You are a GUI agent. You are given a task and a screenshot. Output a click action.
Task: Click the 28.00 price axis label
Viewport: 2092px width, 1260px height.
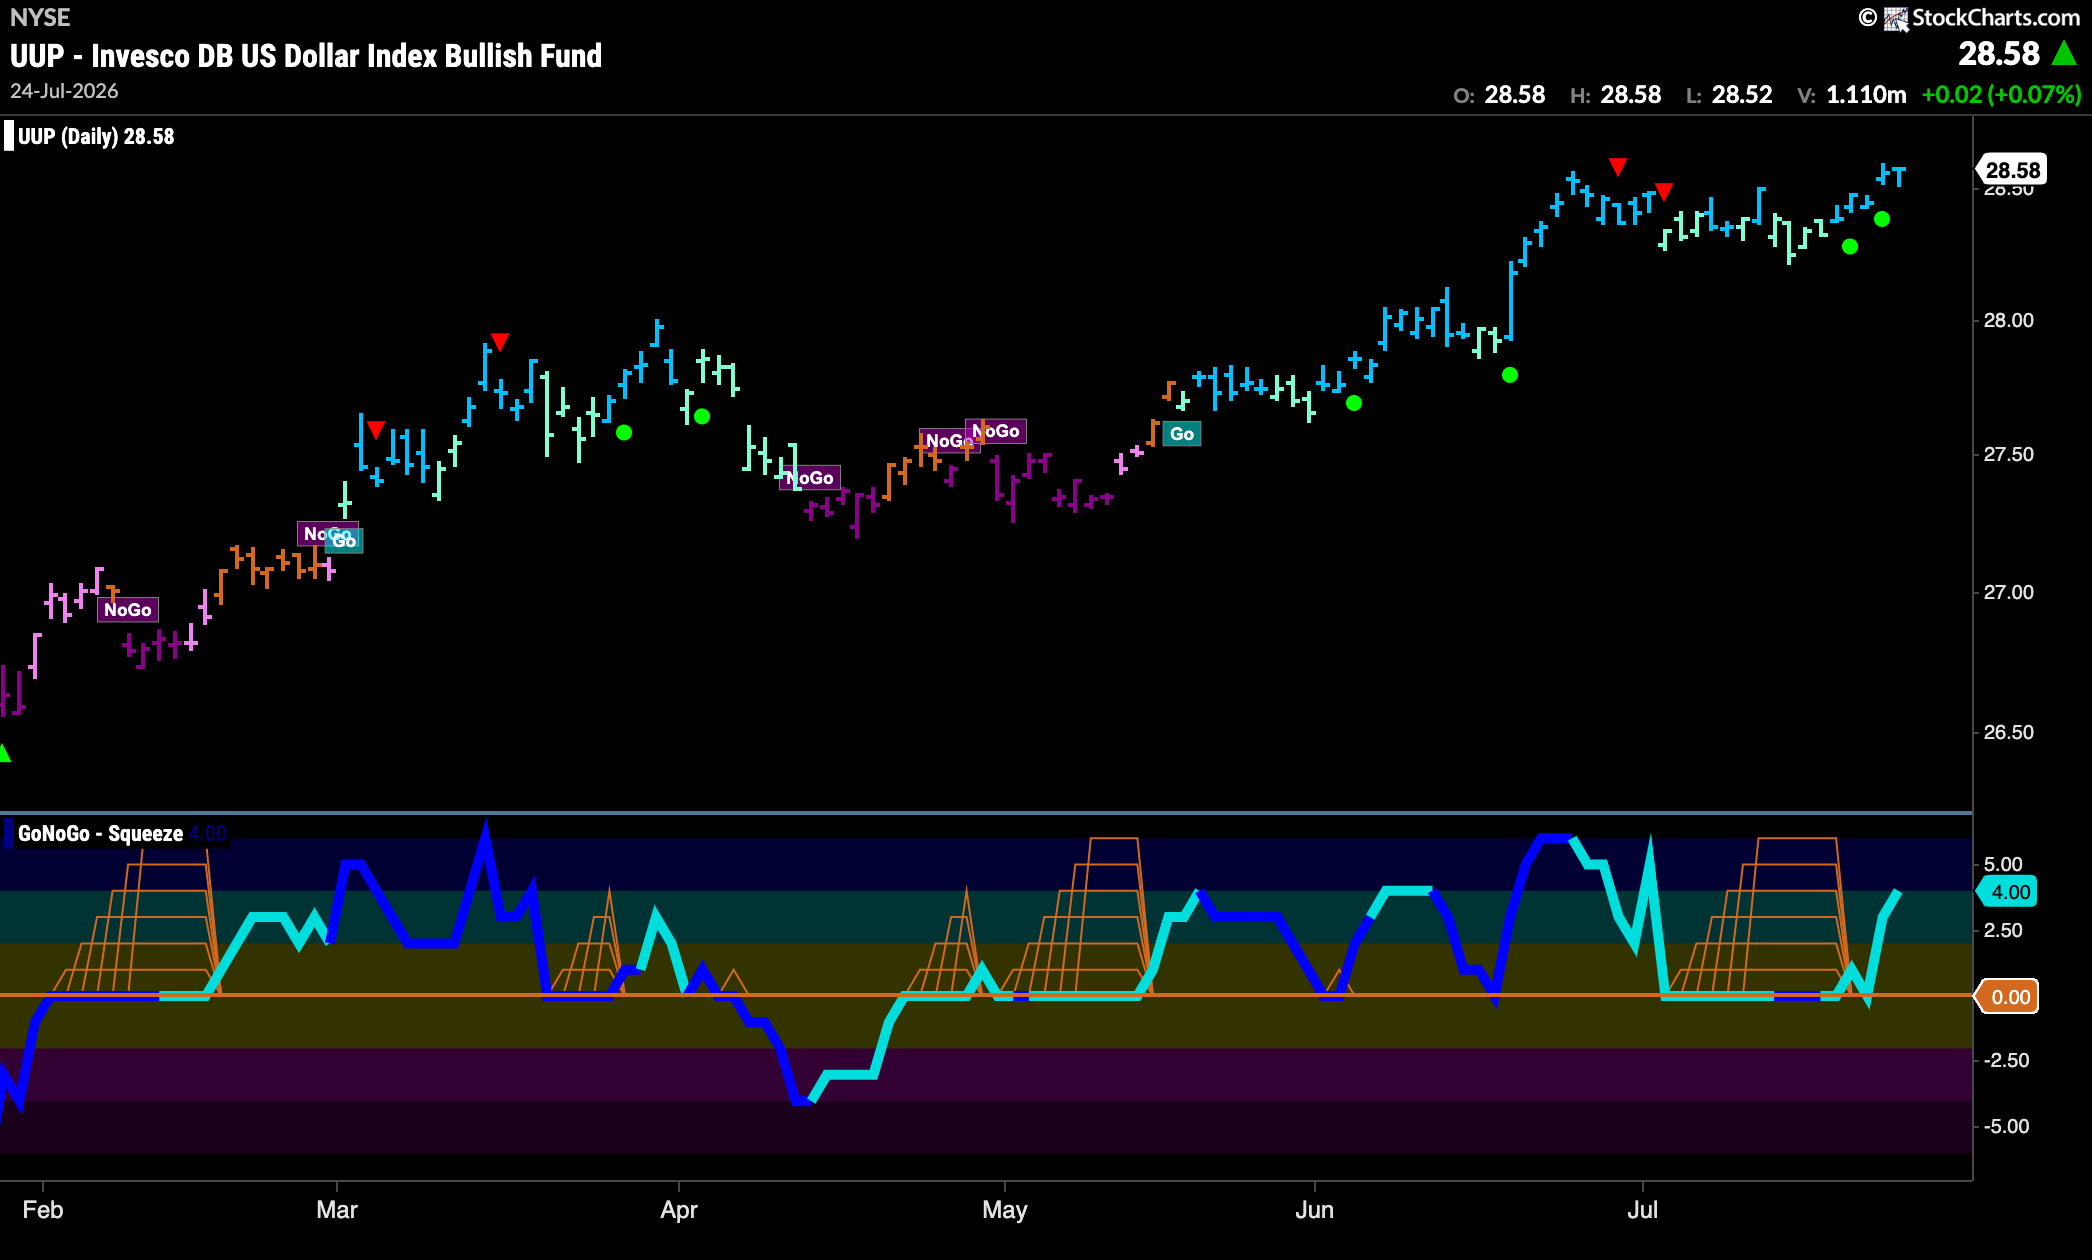pos(2008,320)
